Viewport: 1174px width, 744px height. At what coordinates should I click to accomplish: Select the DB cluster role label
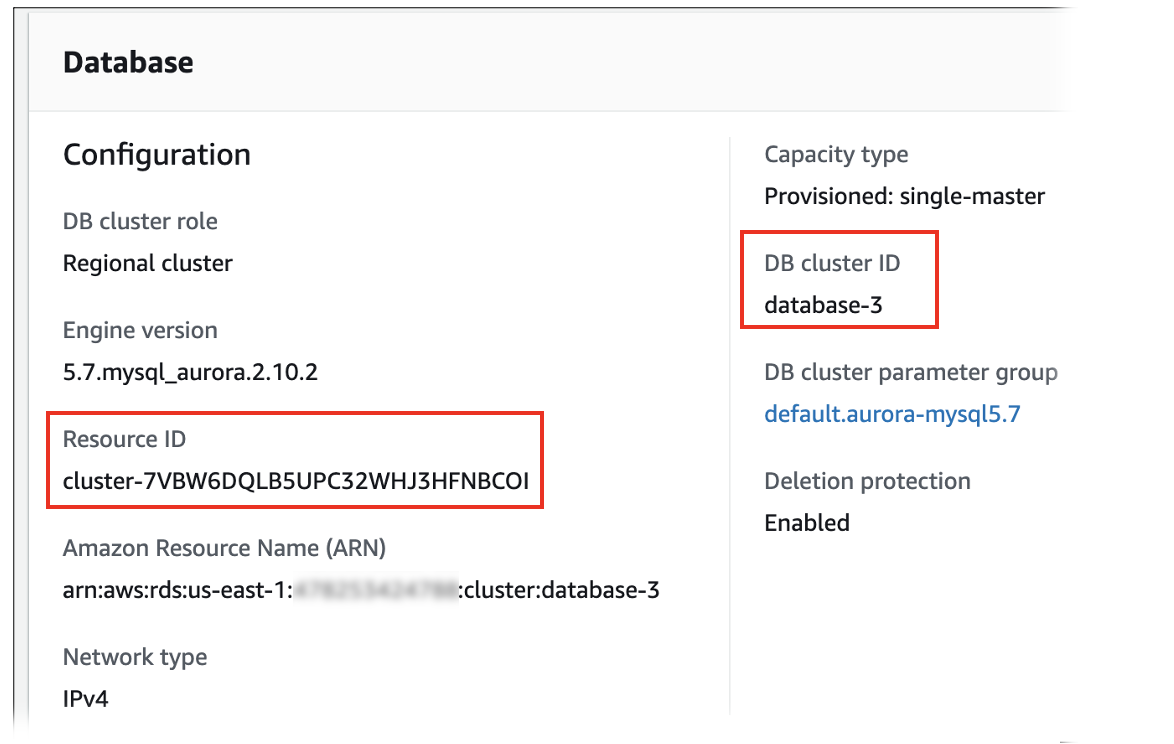140,221
